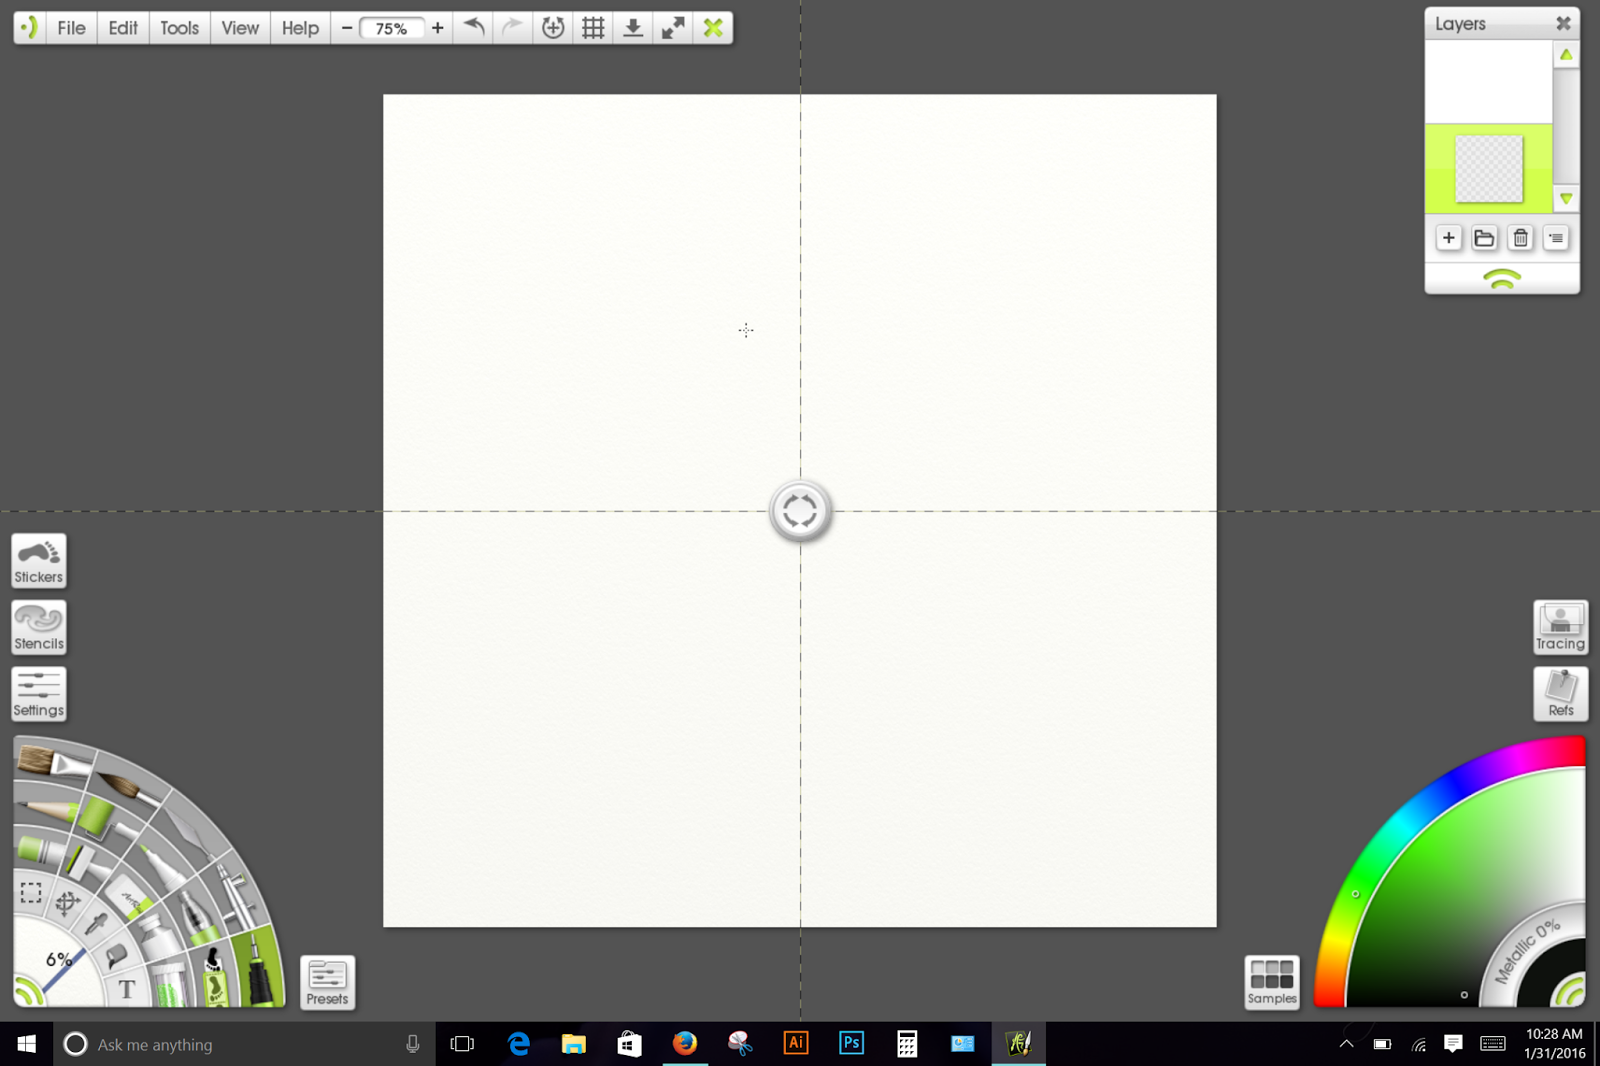Toggle fullscreen canvas mode

(672, 28)
